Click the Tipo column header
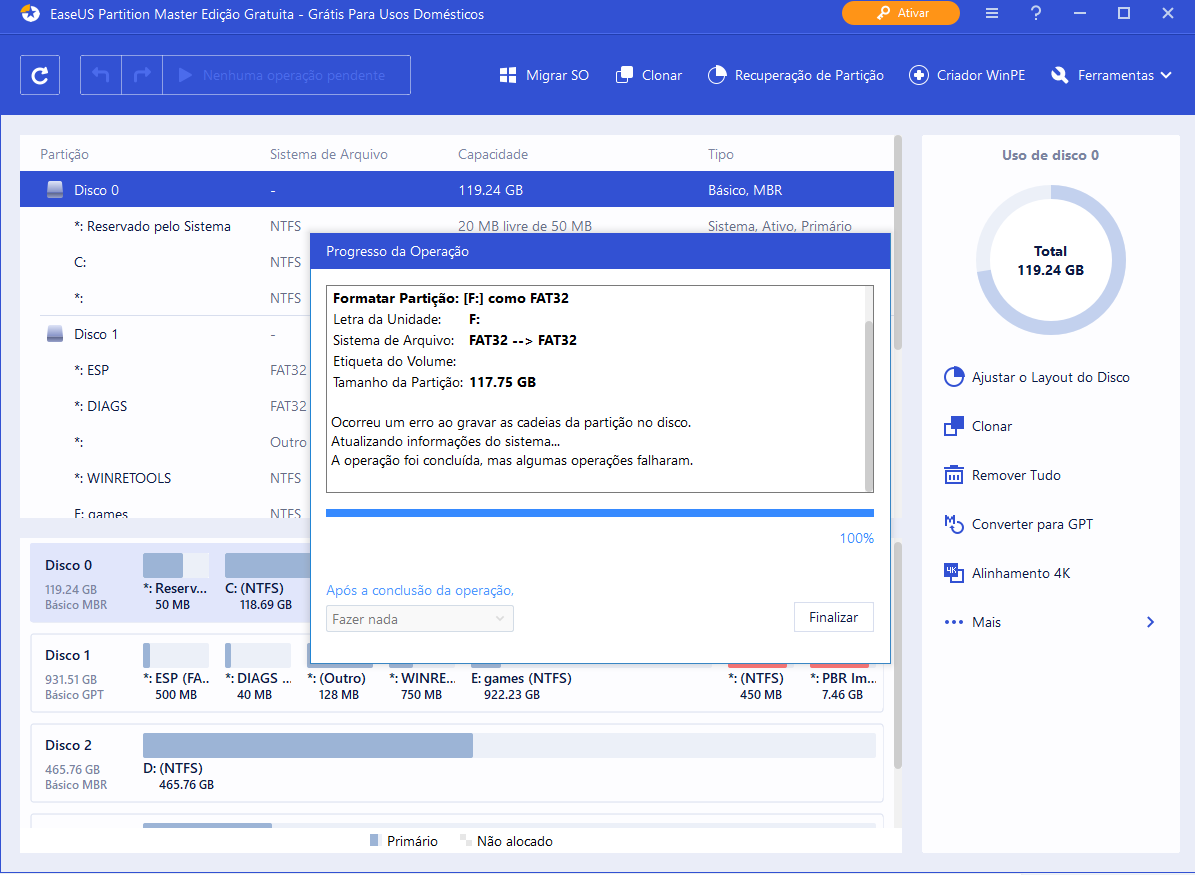Image resolution: width=1195 pixels, height=875 pixels. [x=720, y=154]
